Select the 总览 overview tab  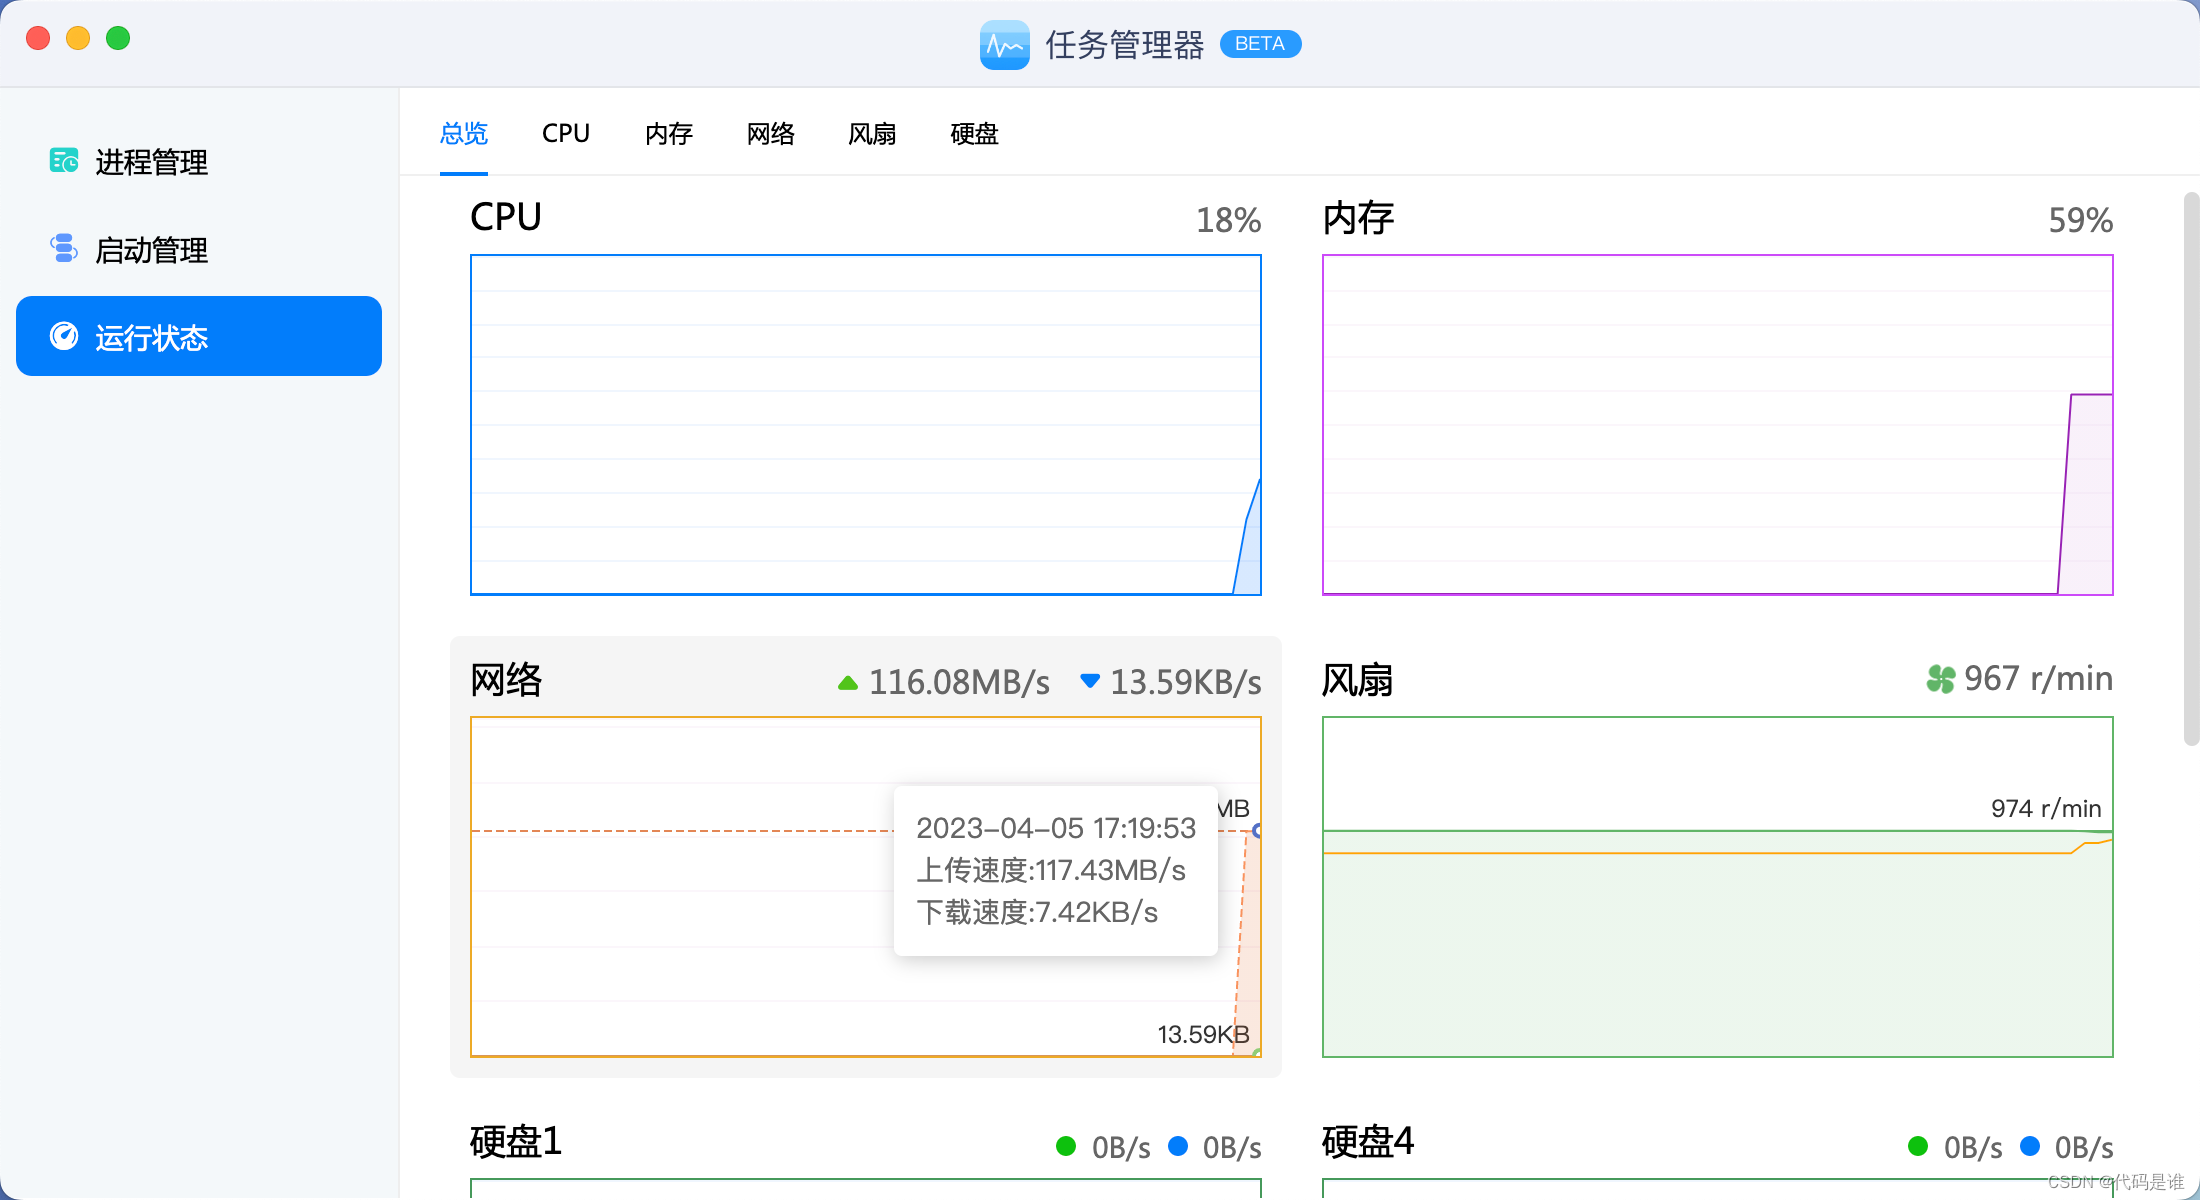click(x=462, y=134)
